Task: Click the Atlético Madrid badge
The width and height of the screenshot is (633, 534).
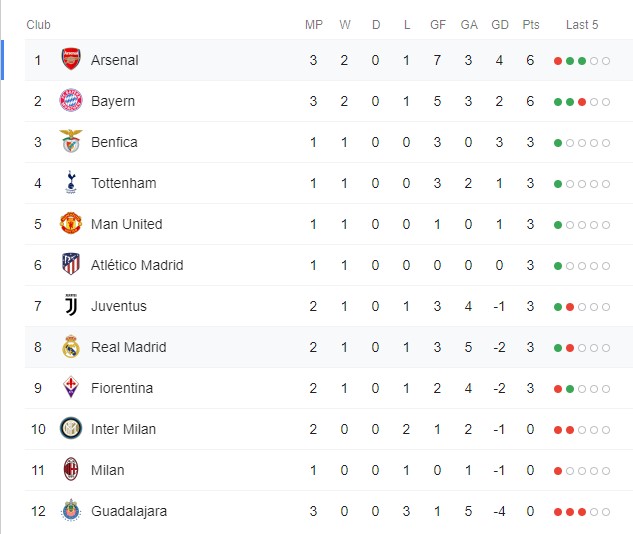Action: [x=71, y=264]
